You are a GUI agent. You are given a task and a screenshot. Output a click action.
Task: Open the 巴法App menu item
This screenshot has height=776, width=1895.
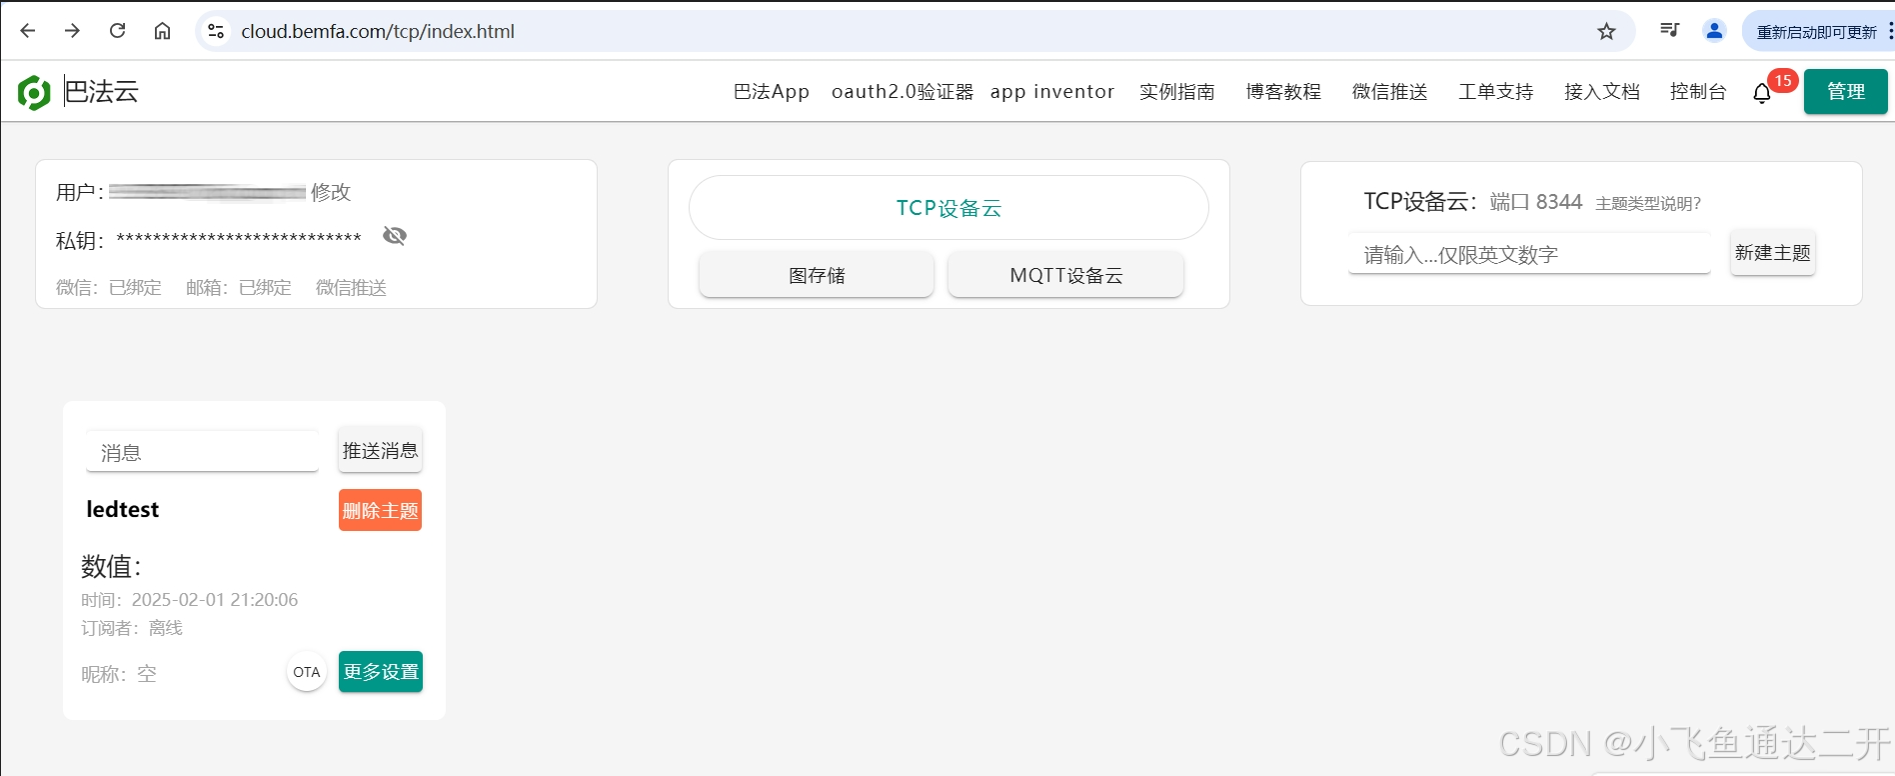point(771,92)
